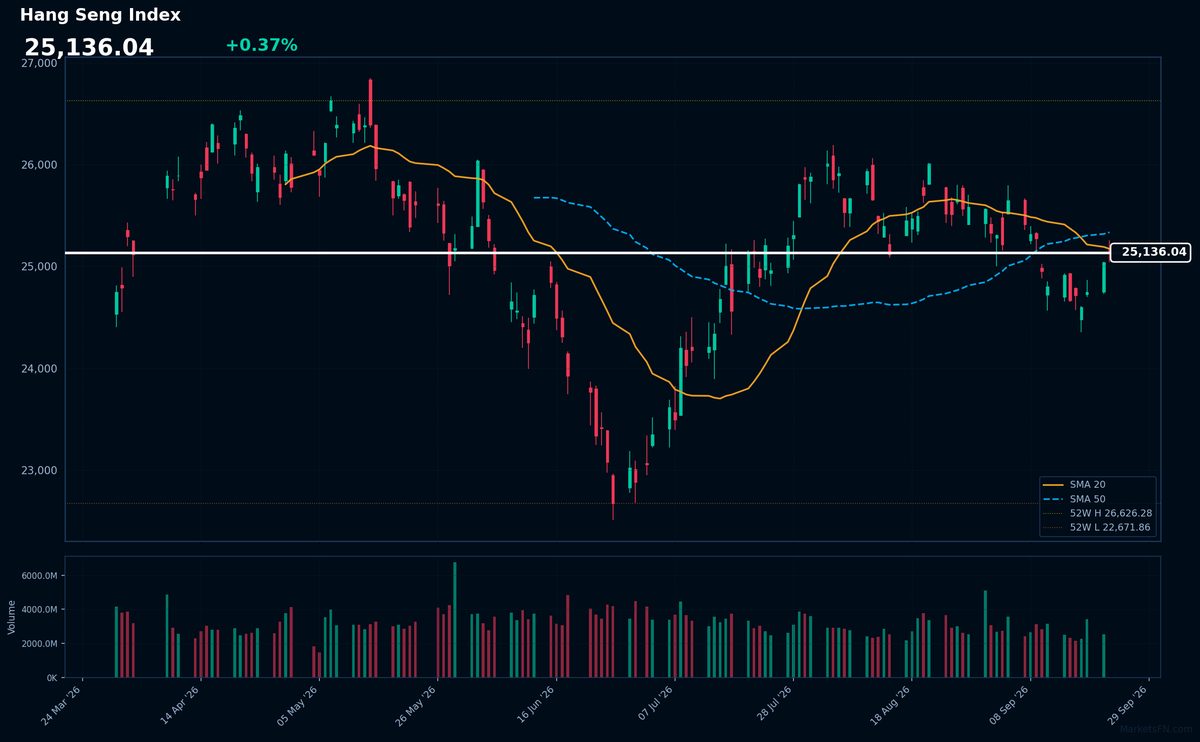Click the 26 May '26 date label

click(417, 705)
